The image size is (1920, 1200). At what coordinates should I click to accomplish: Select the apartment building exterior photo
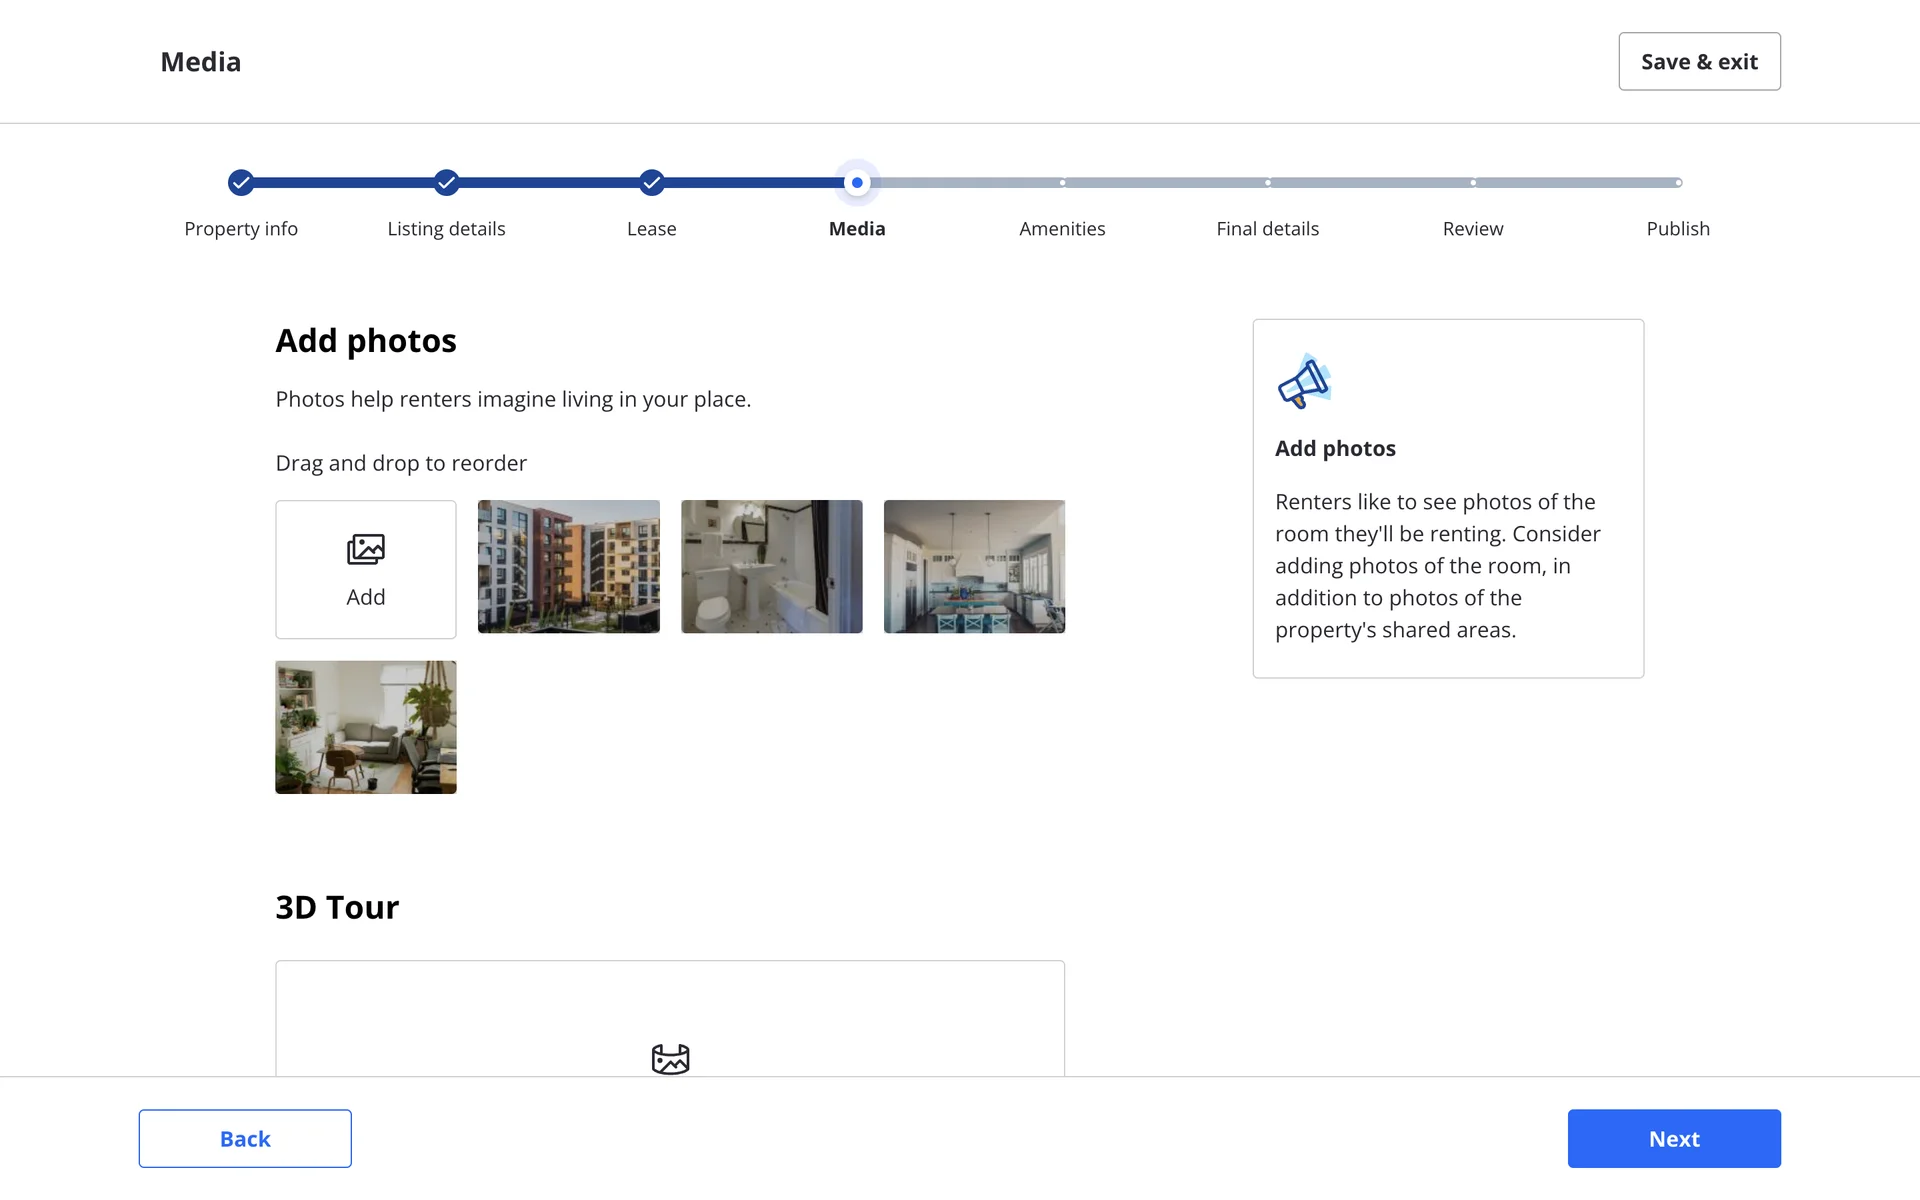click(568, 566)
